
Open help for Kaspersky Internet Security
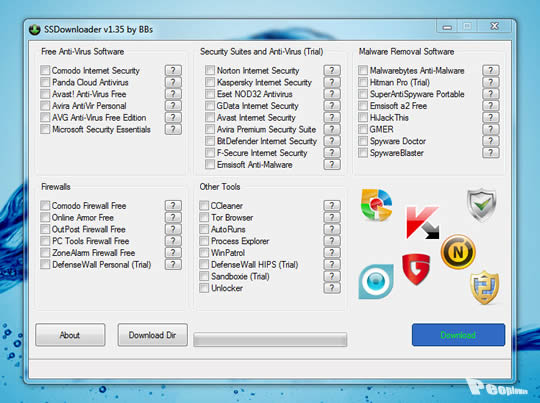click(332, 82)
